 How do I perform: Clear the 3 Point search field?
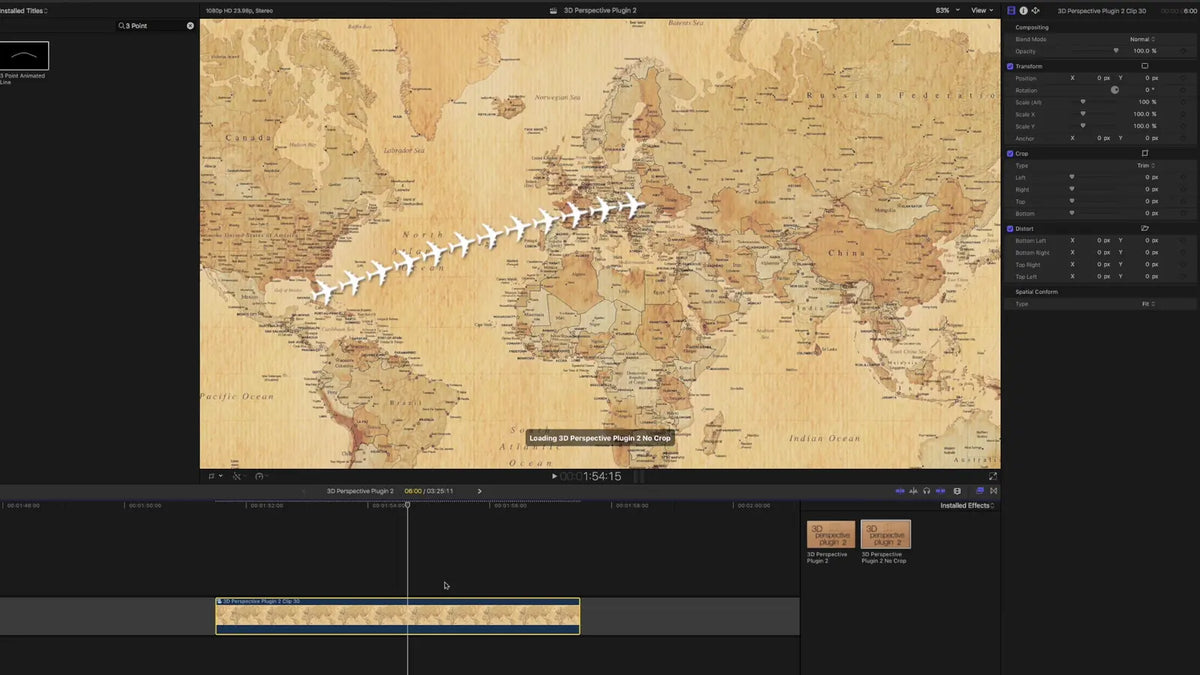pyautogui.click(x=190, y=25)
